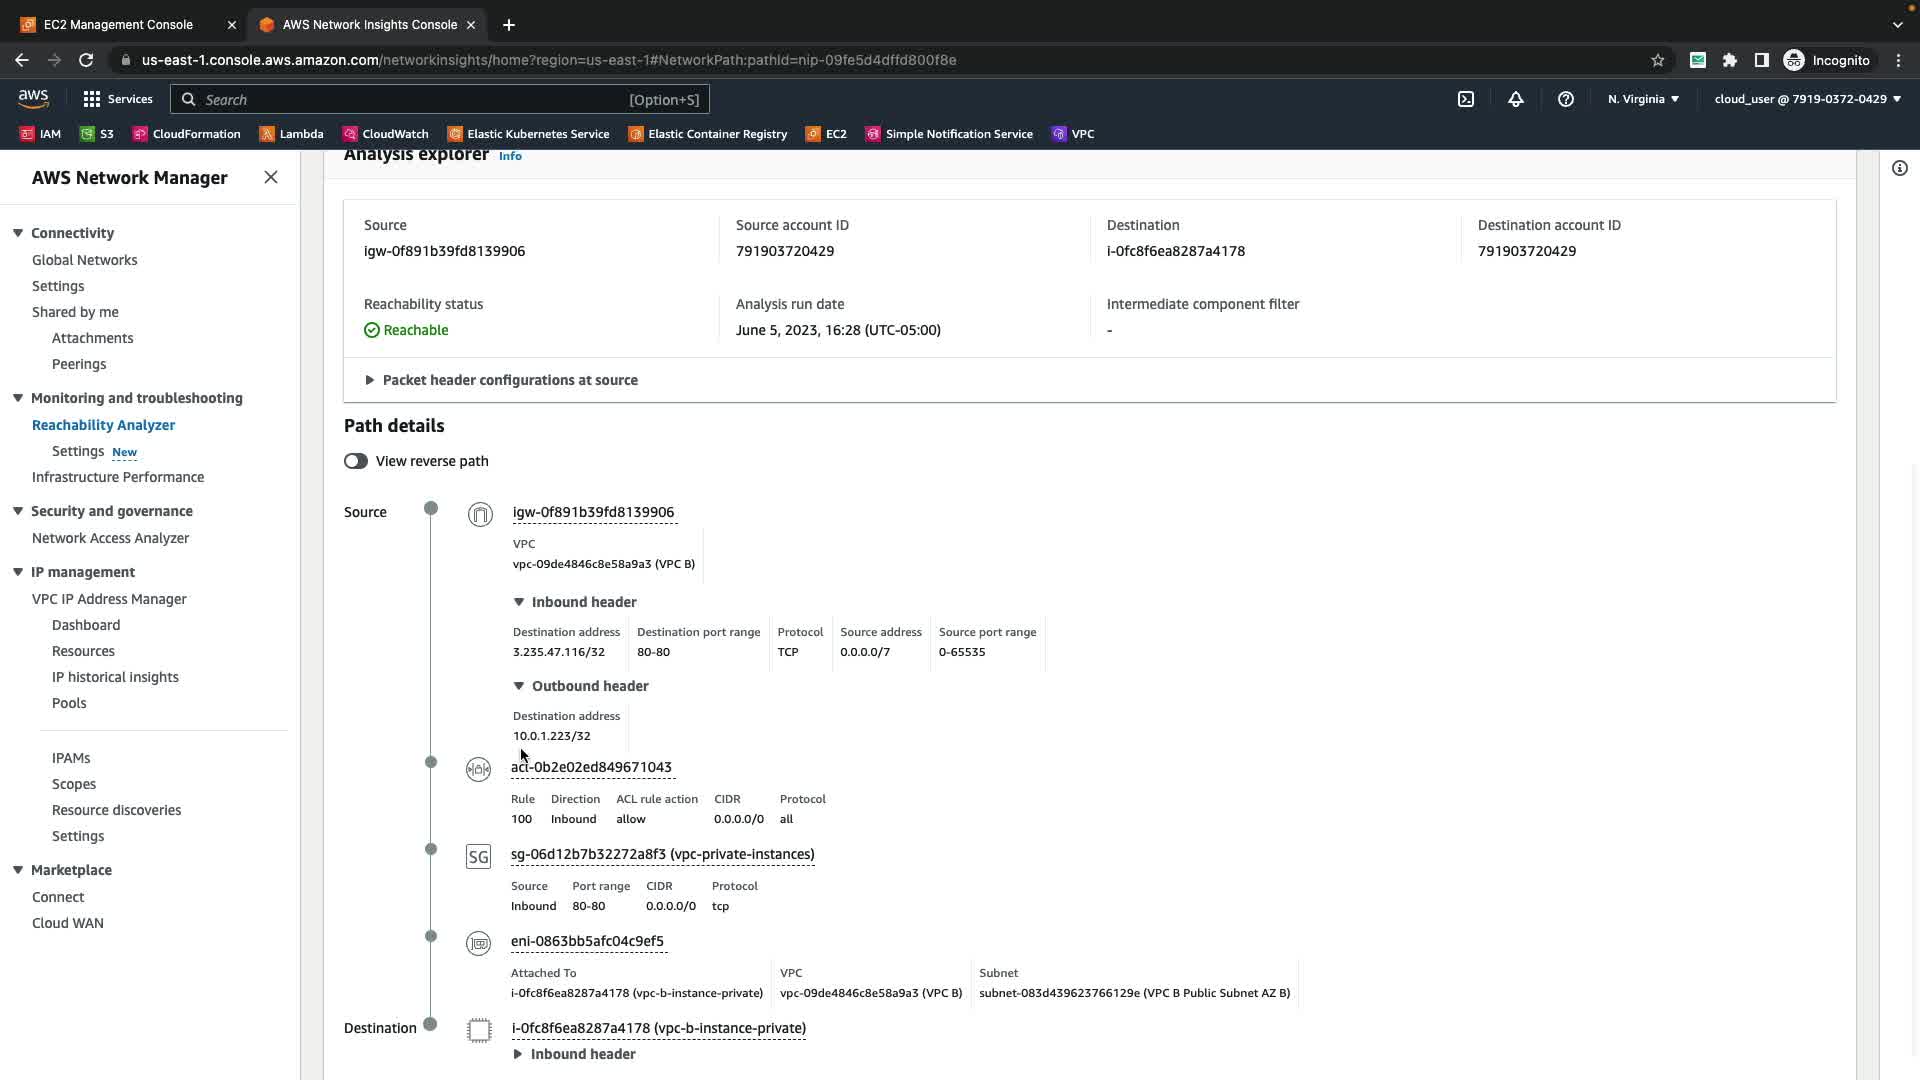Open the igw-0f891b39fd8139906 path link
Viewport: 1920px width, 1080px height.
click(x=593, y=512)
